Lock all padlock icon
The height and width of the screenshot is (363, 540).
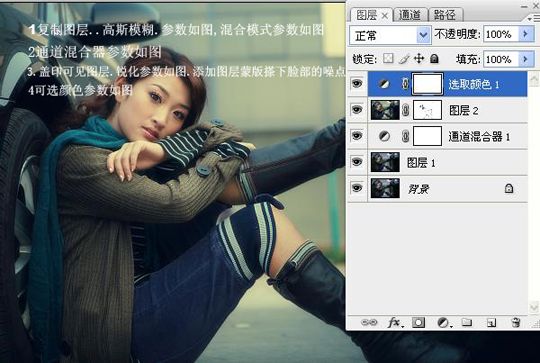(x=434, y=59)
